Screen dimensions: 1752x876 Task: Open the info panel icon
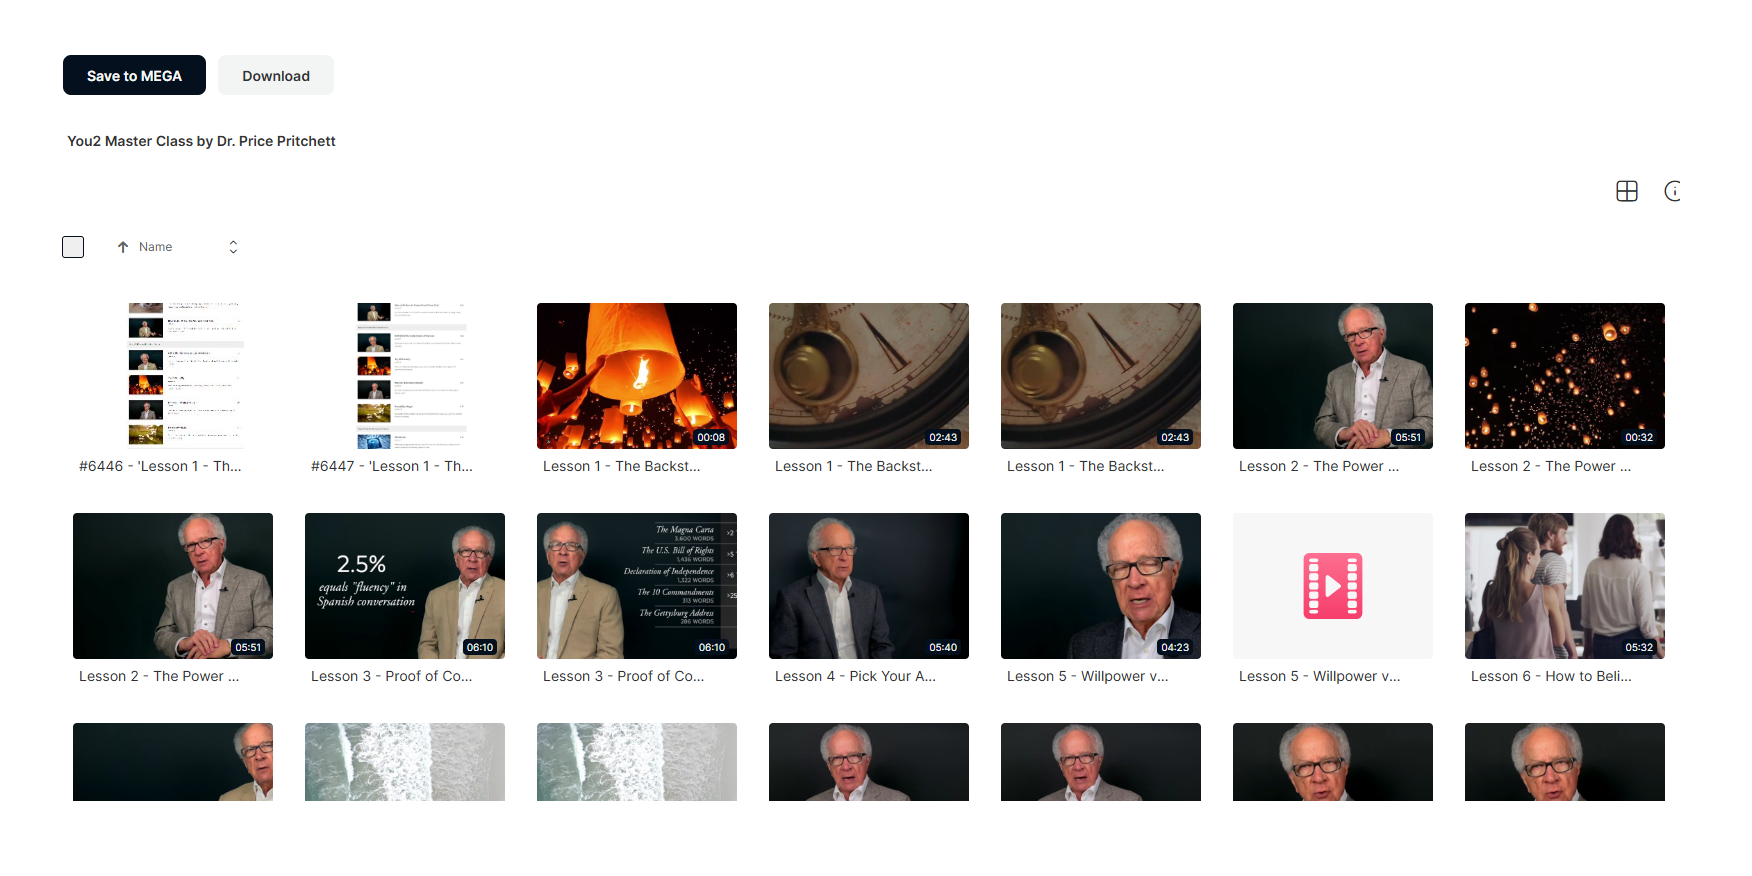click(x=1673, y=191)
